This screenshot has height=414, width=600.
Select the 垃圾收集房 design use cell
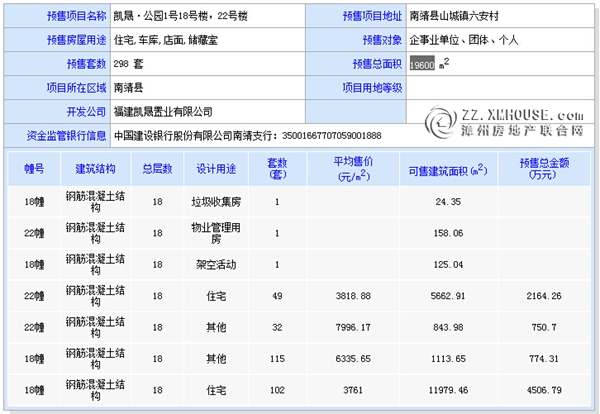coord(217,201)
